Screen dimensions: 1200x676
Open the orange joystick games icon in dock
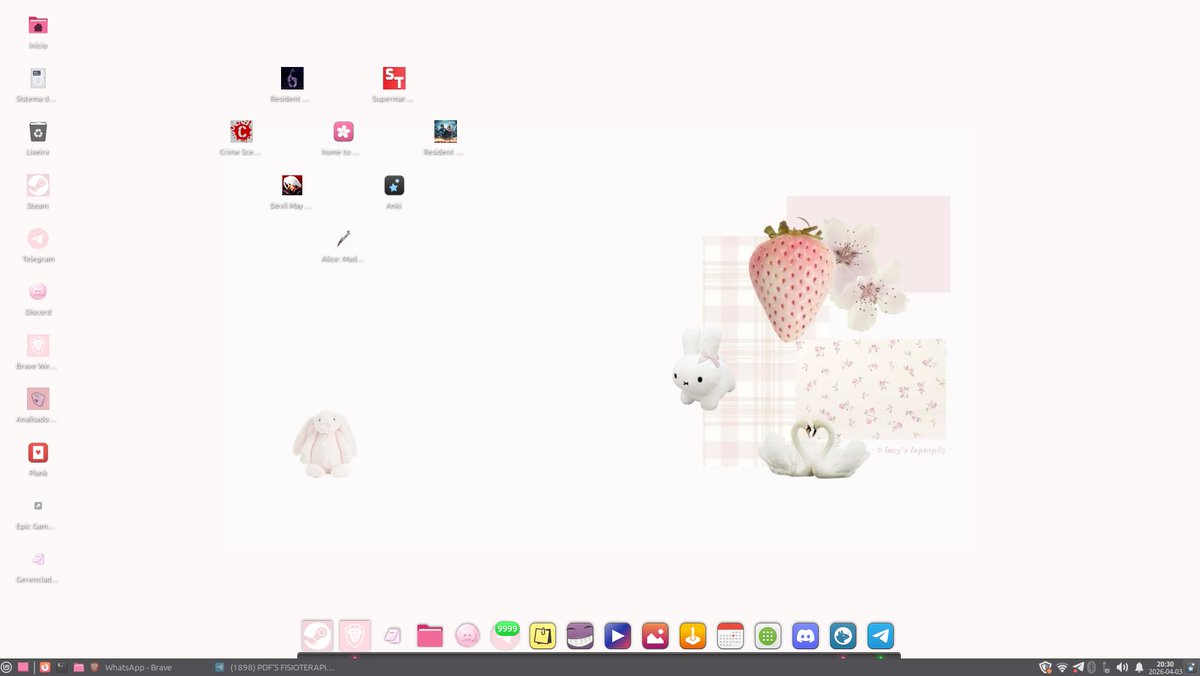tap(693, 635)
